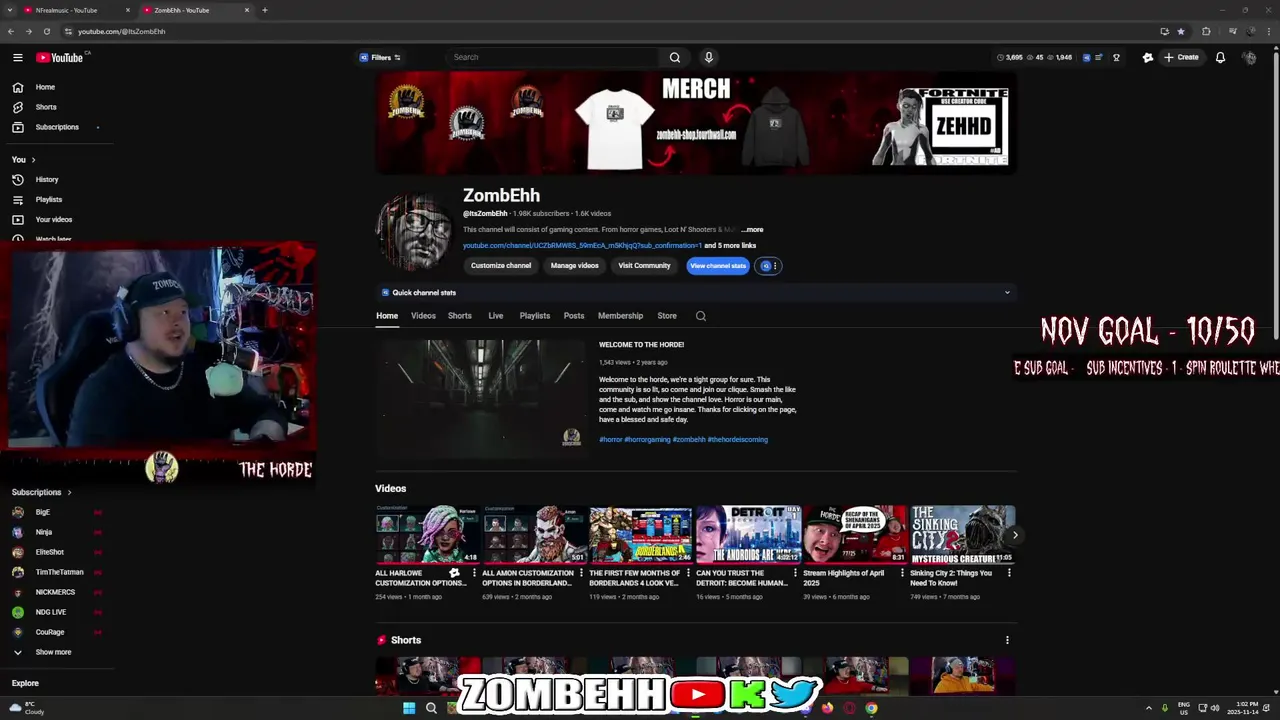Switch to the Videos channel tab

coord(423,316)
